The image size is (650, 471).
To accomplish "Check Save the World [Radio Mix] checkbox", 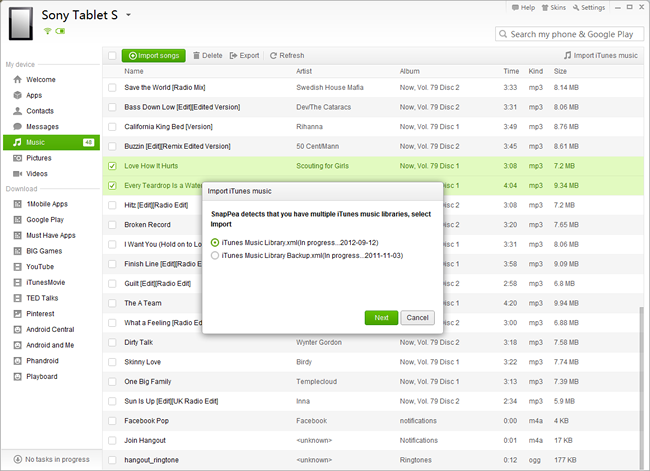I will 112,87.
